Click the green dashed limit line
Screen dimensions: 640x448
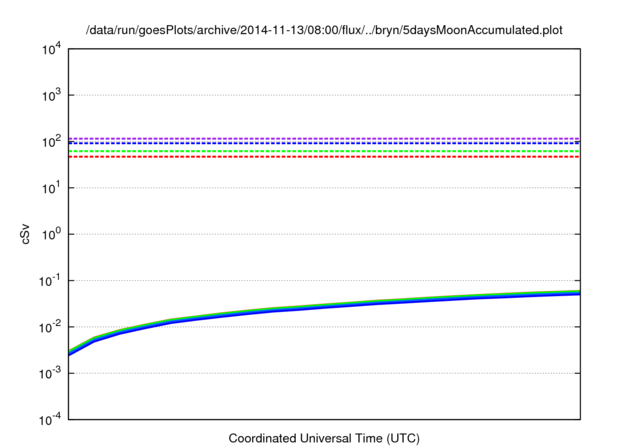click(324, 151)
